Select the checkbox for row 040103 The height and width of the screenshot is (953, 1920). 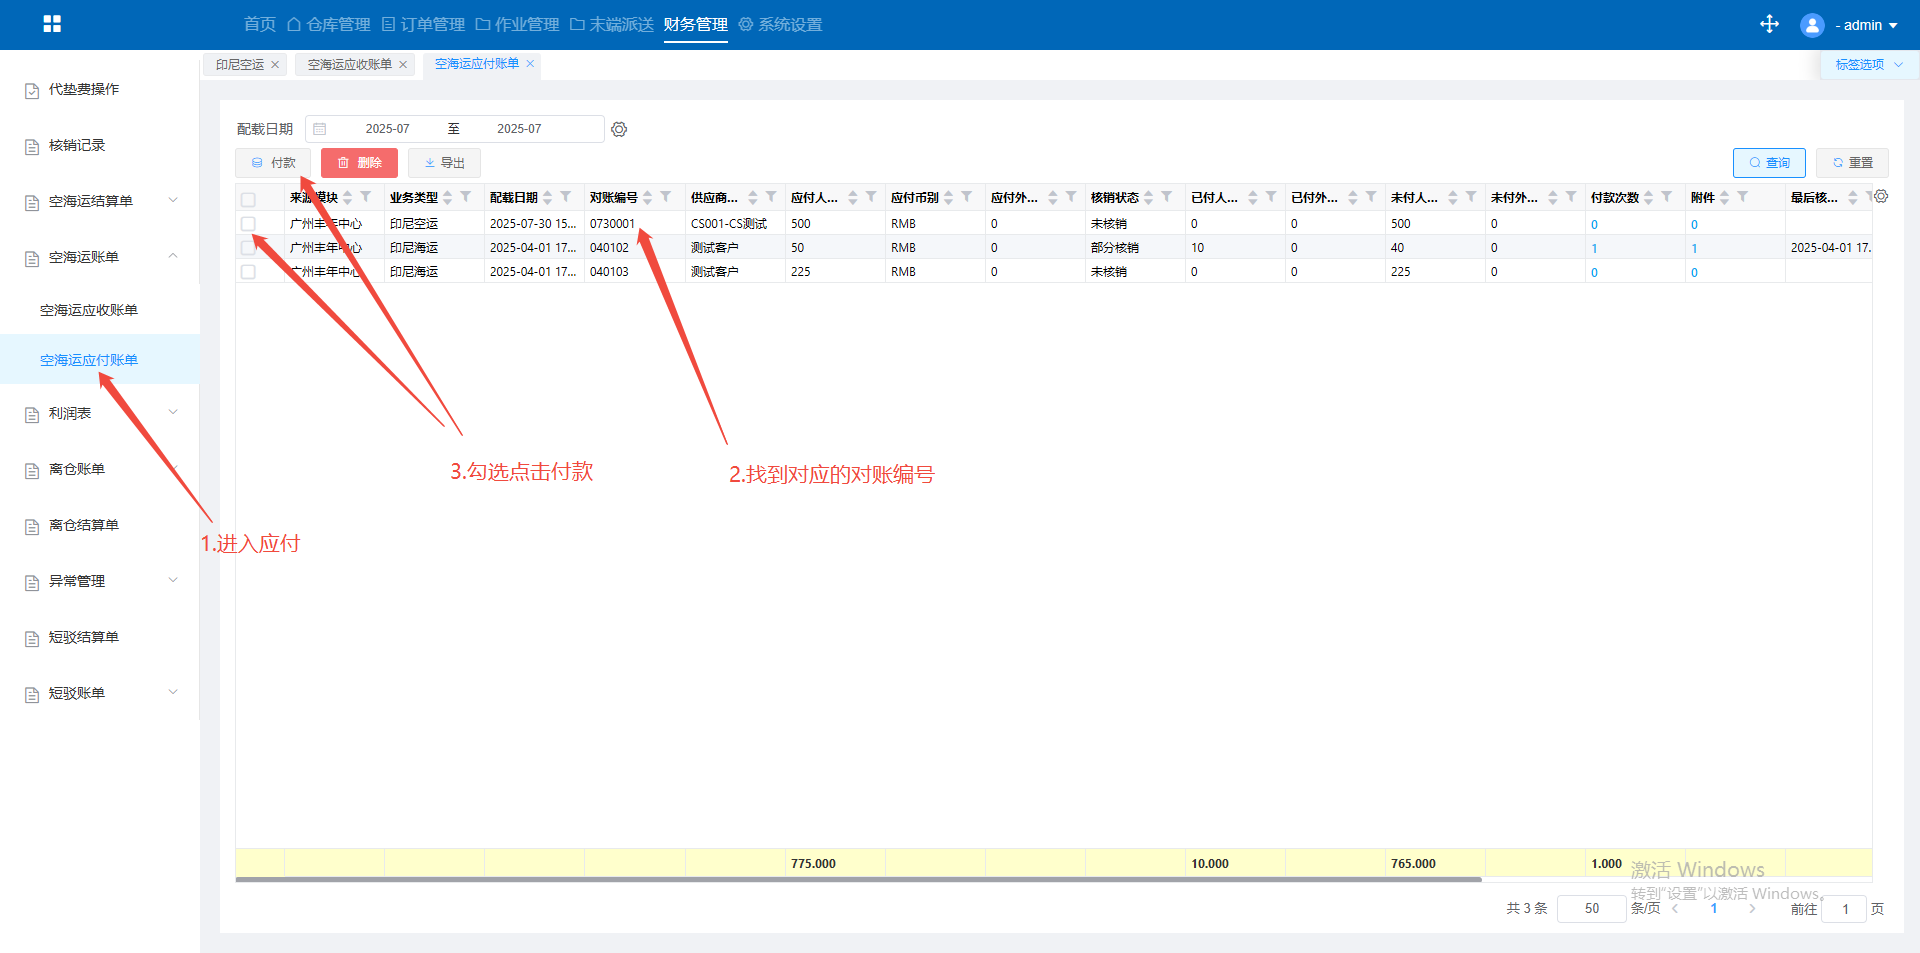coord(248,272)
